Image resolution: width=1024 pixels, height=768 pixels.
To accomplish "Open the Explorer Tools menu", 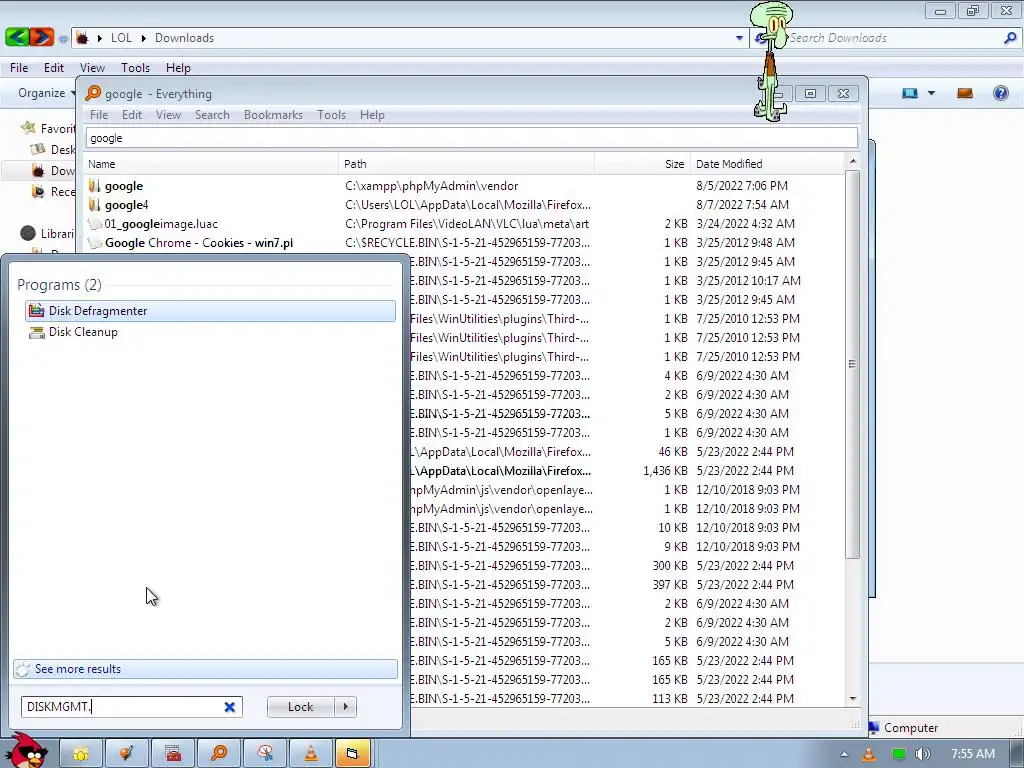I will click(135, 67).
